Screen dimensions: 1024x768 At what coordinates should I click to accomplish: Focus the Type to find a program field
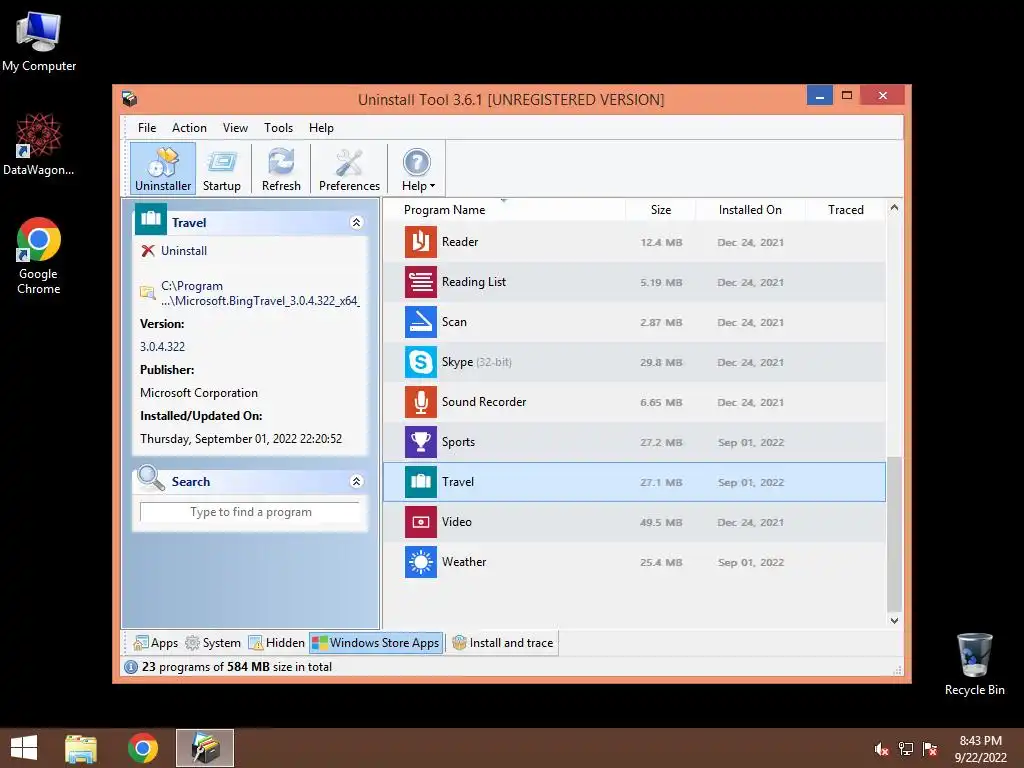pyautogui.click(x=250, y=513)
